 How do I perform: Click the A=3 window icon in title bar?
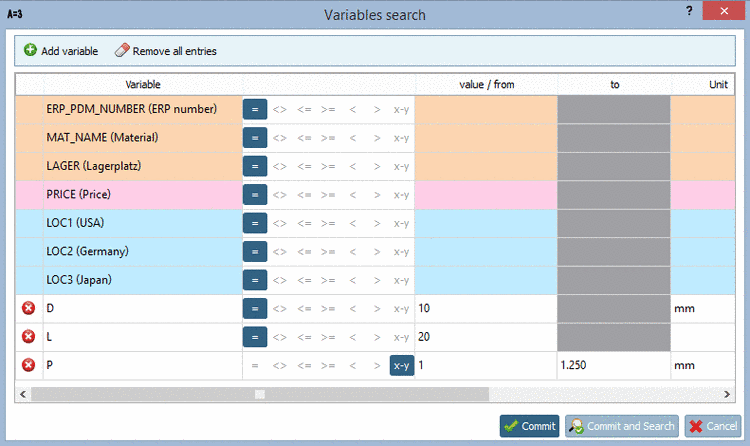tap(15, 14)
